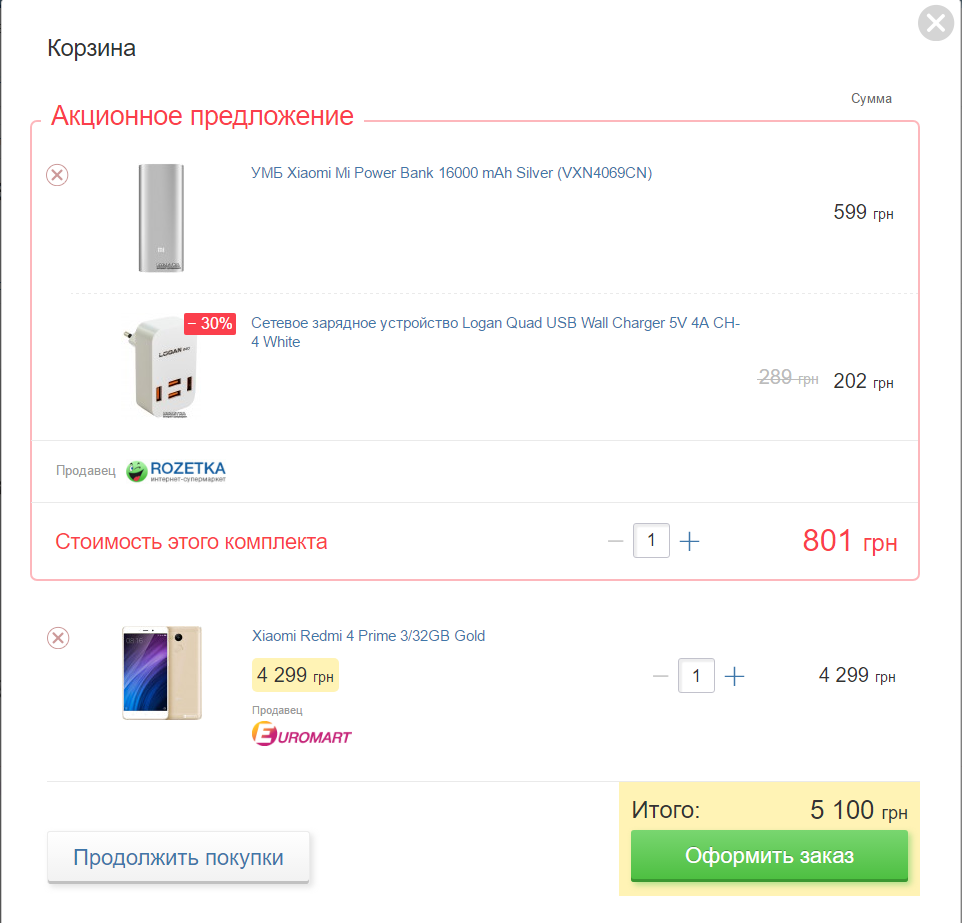Click the Euromart seller logo

click(301, 734)
